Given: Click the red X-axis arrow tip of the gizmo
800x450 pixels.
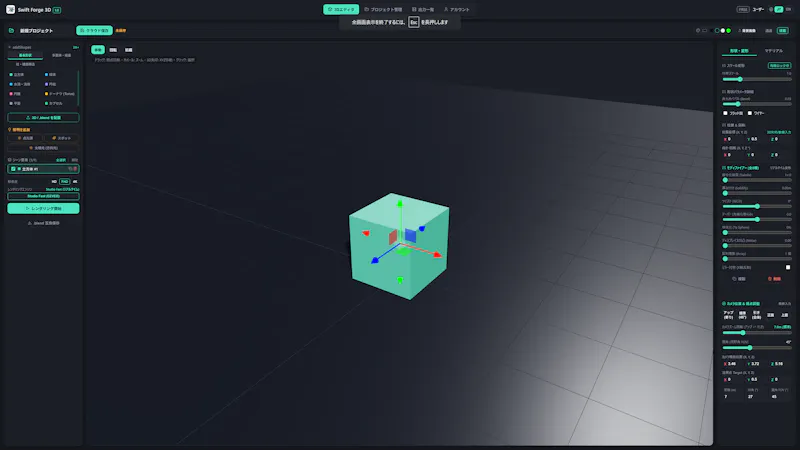Looking at the screenshot, I should (x=437, y=254).
